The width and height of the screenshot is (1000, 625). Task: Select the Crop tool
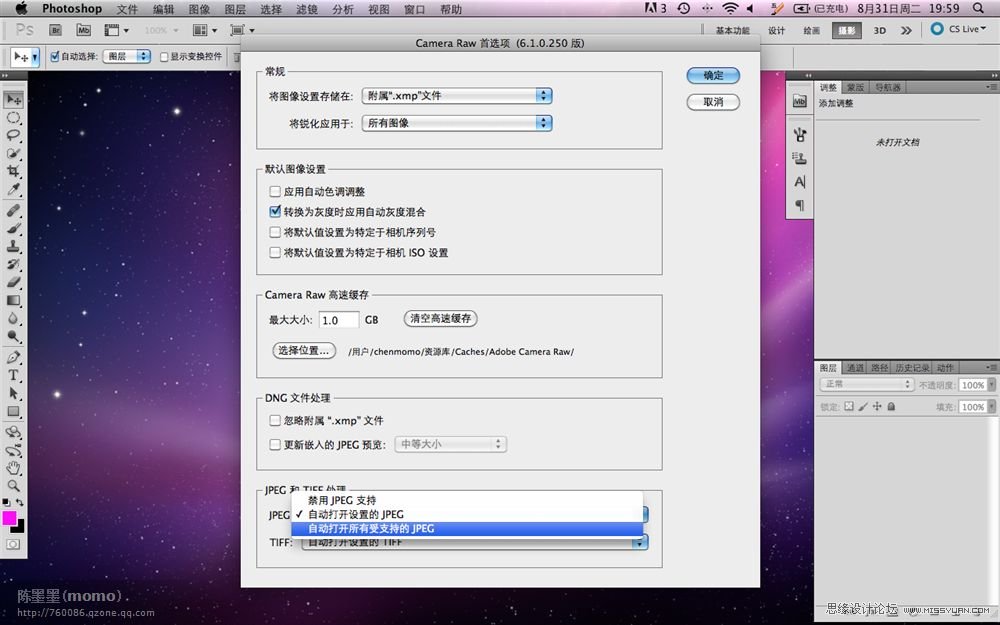(x=13, y=171)
